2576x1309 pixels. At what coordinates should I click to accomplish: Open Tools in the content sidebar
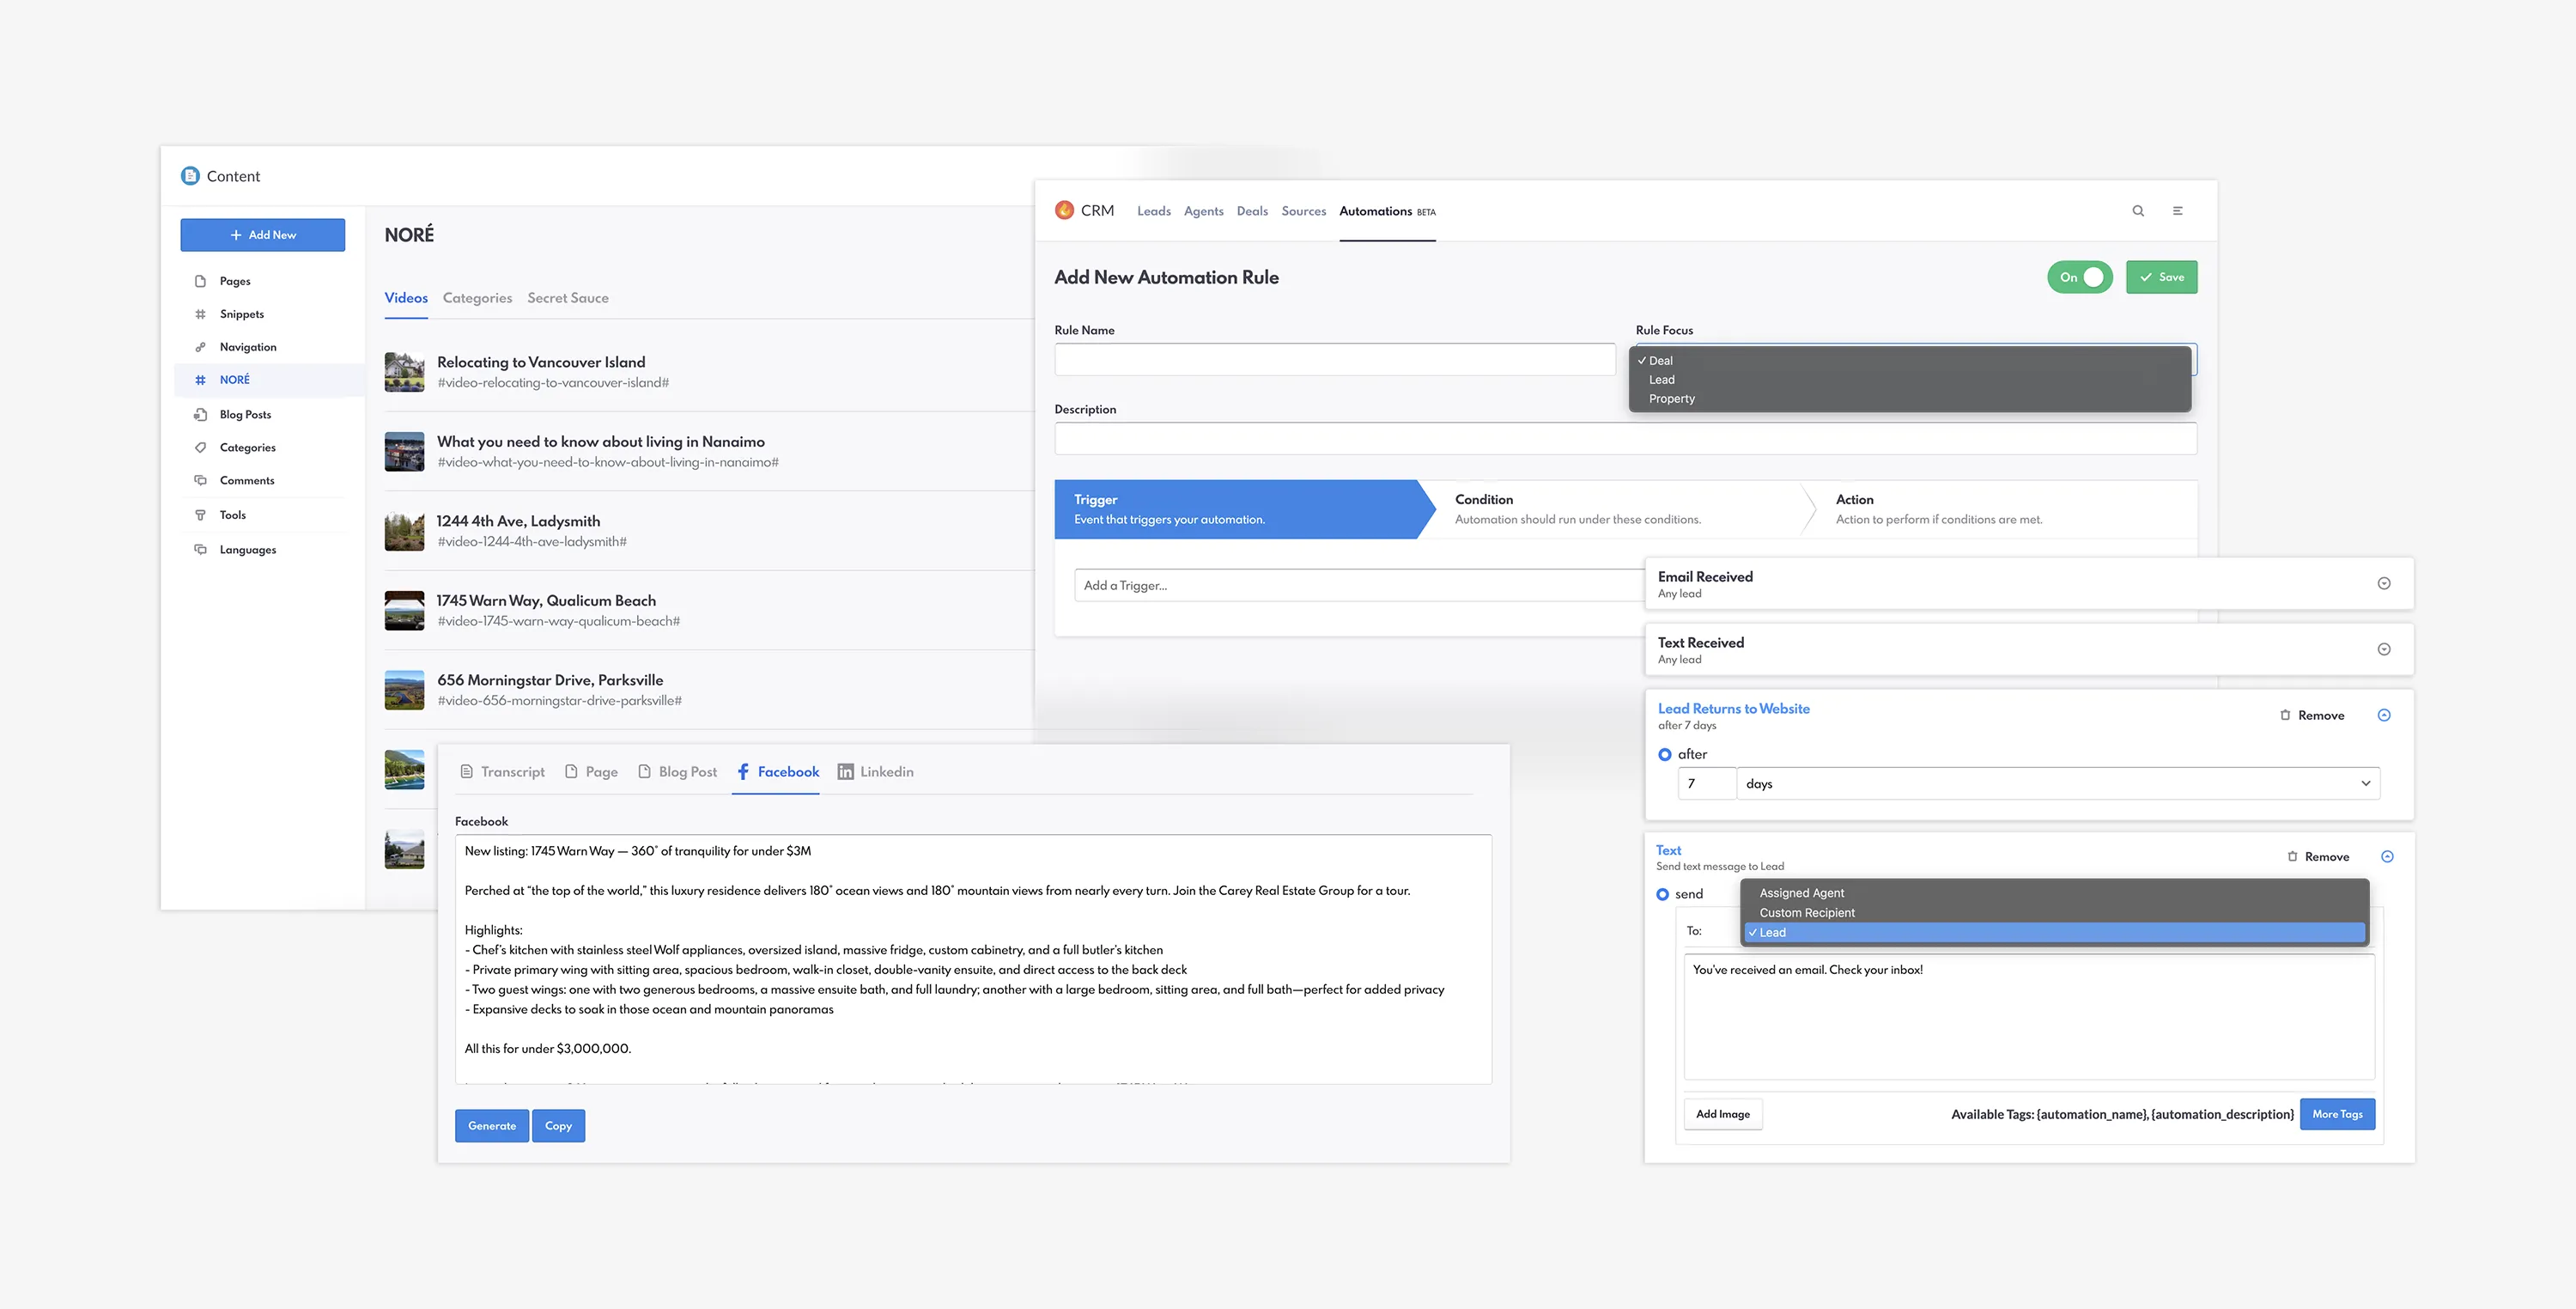232,515
